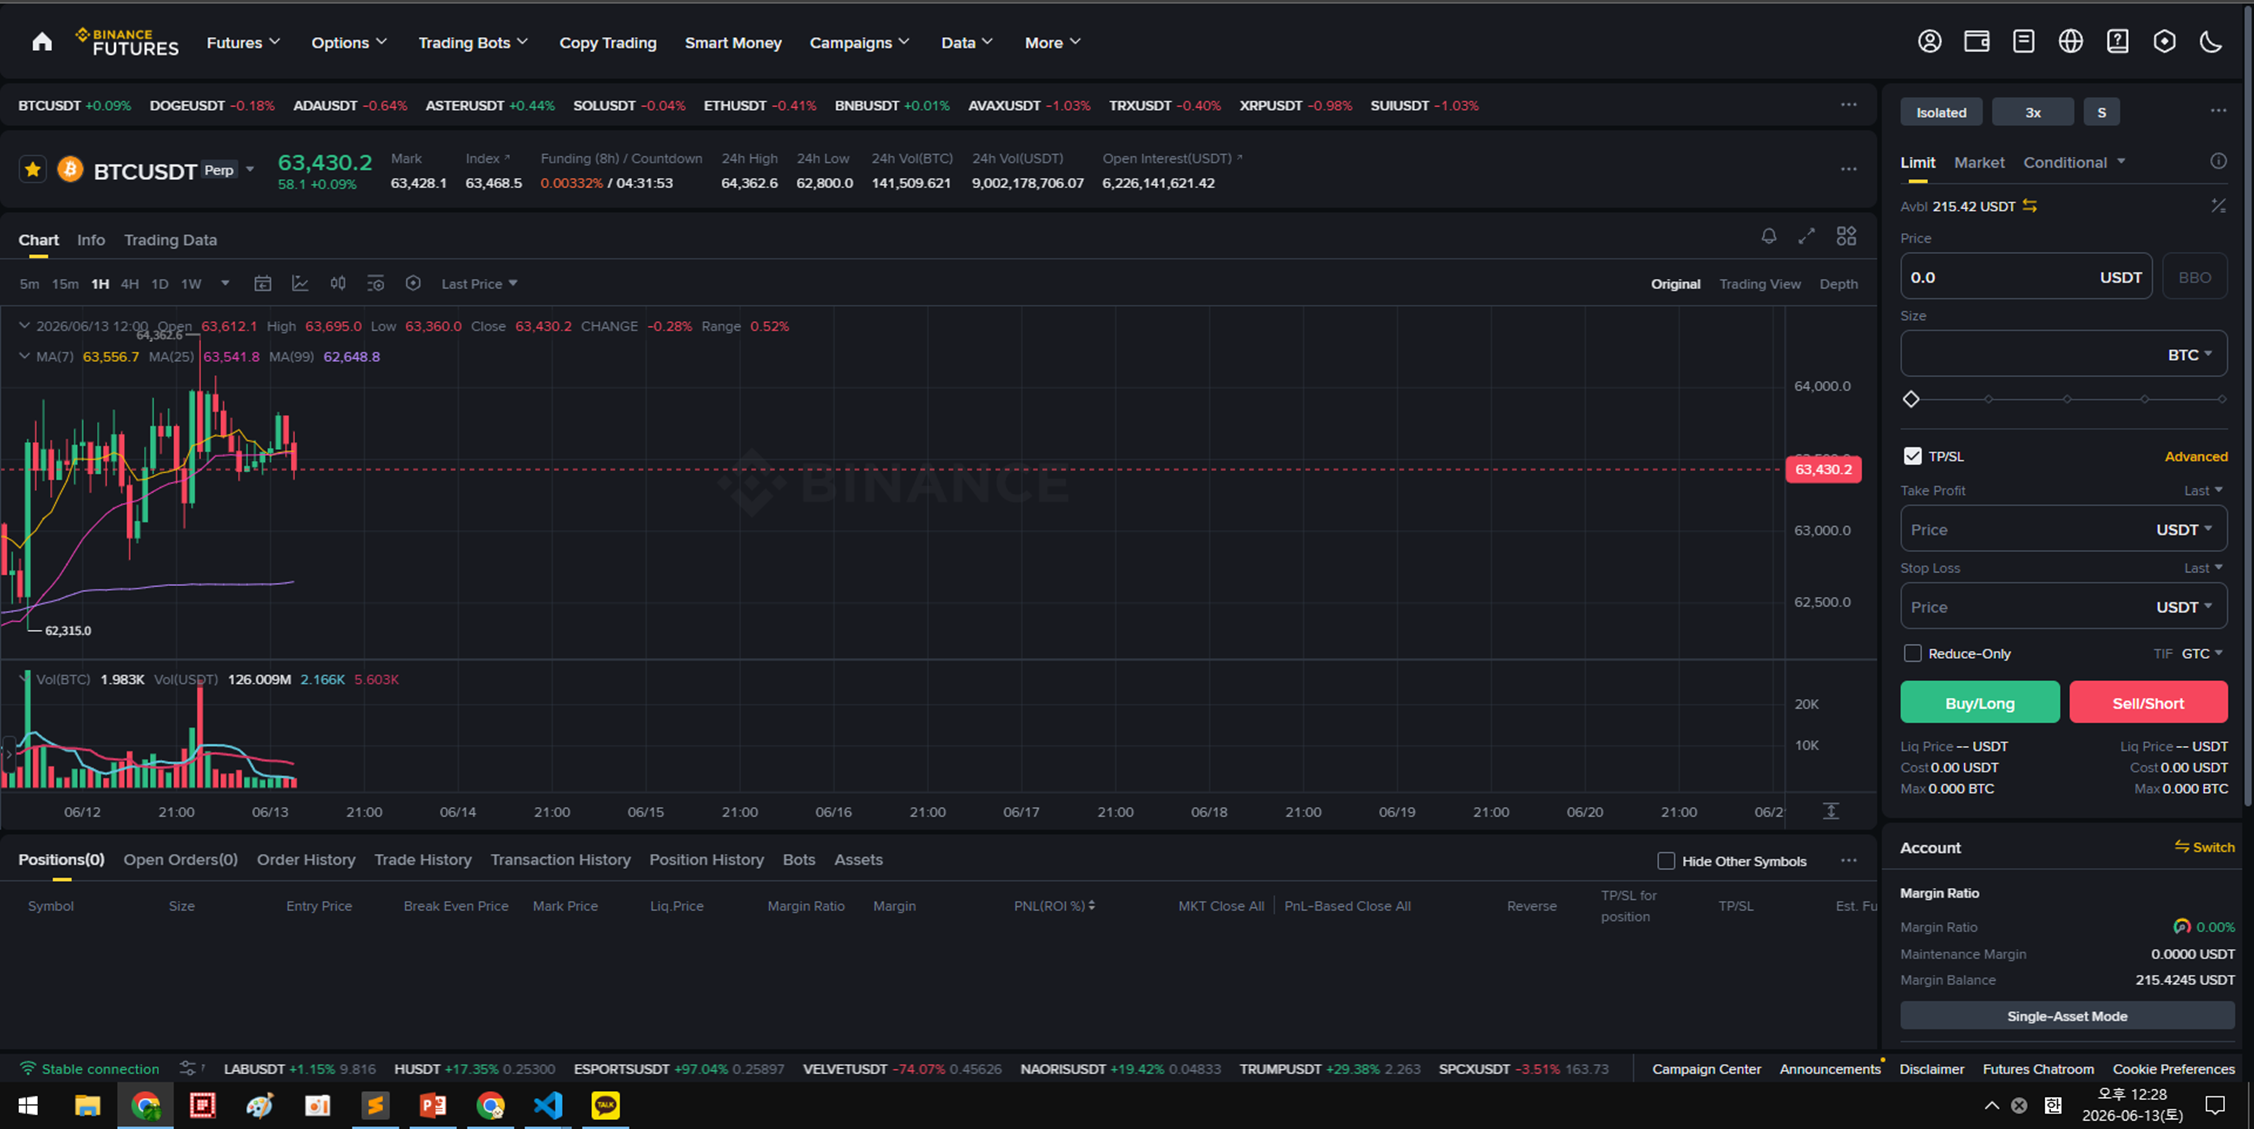Open the wallet icon in the header
This screenshot has width=2254, height=1129.
(1976, 42)
